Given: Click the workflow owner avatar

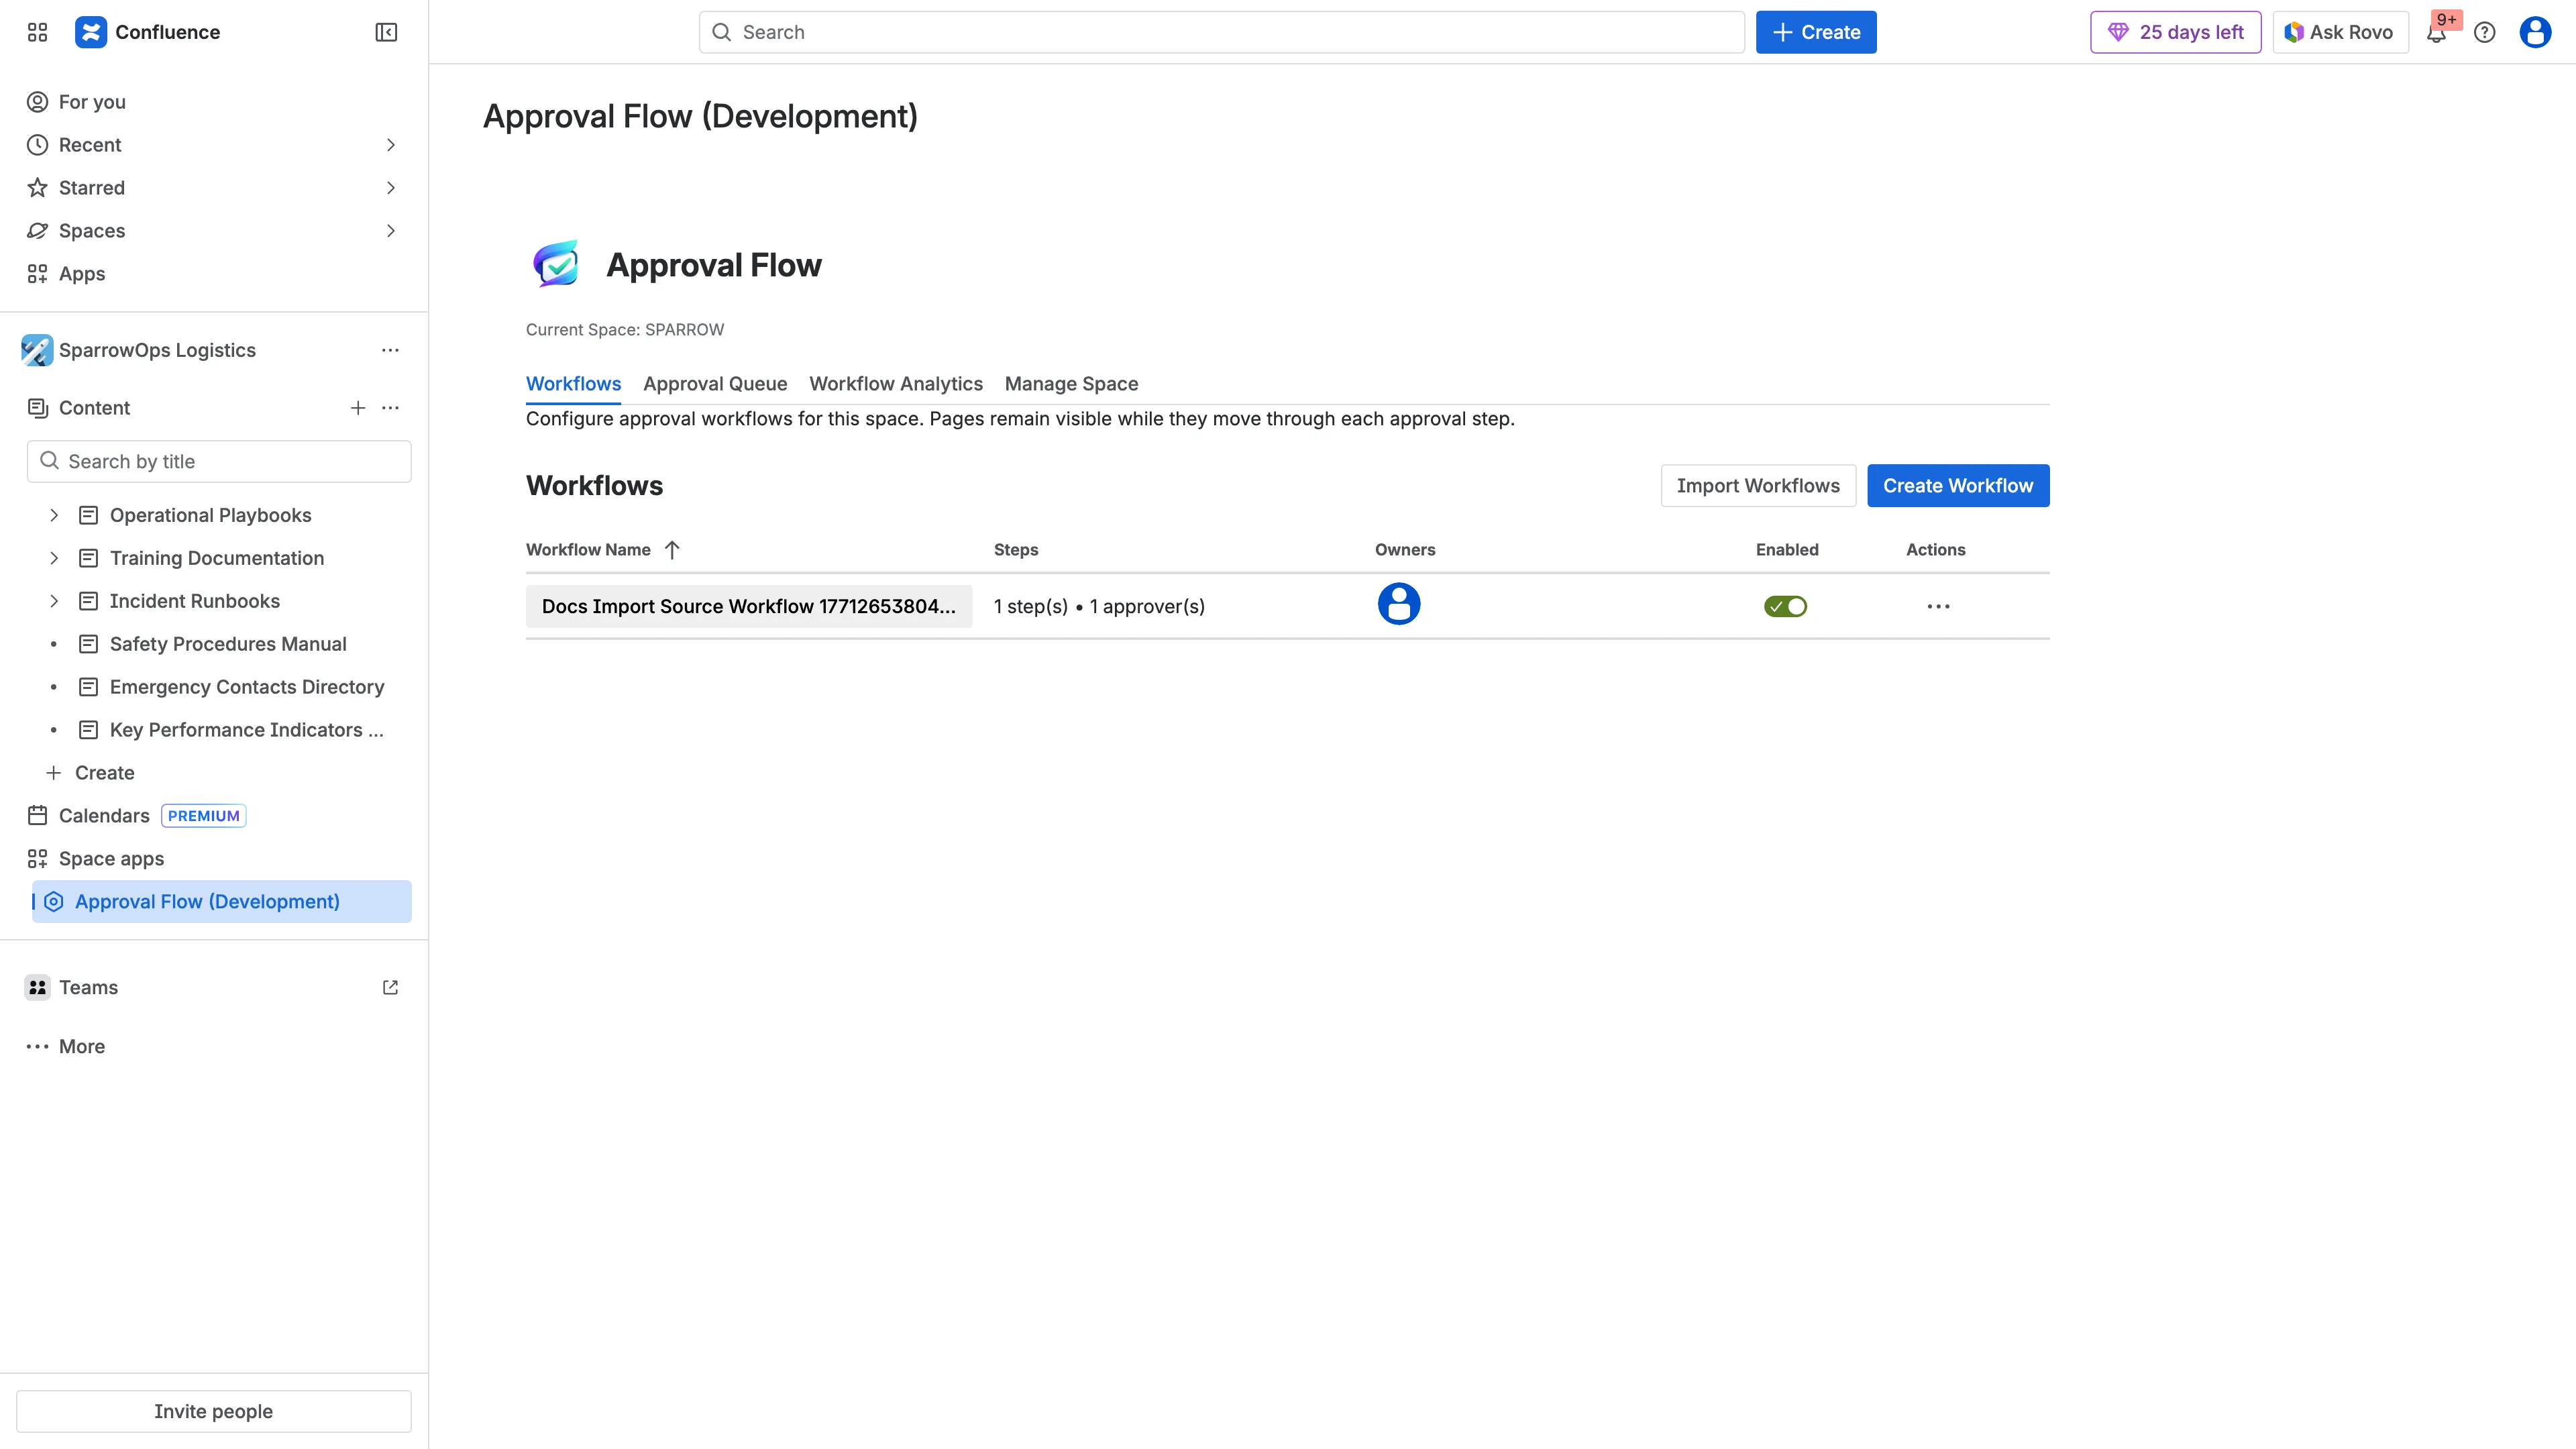Looking at the screenshot, I should click(1399, 604).
